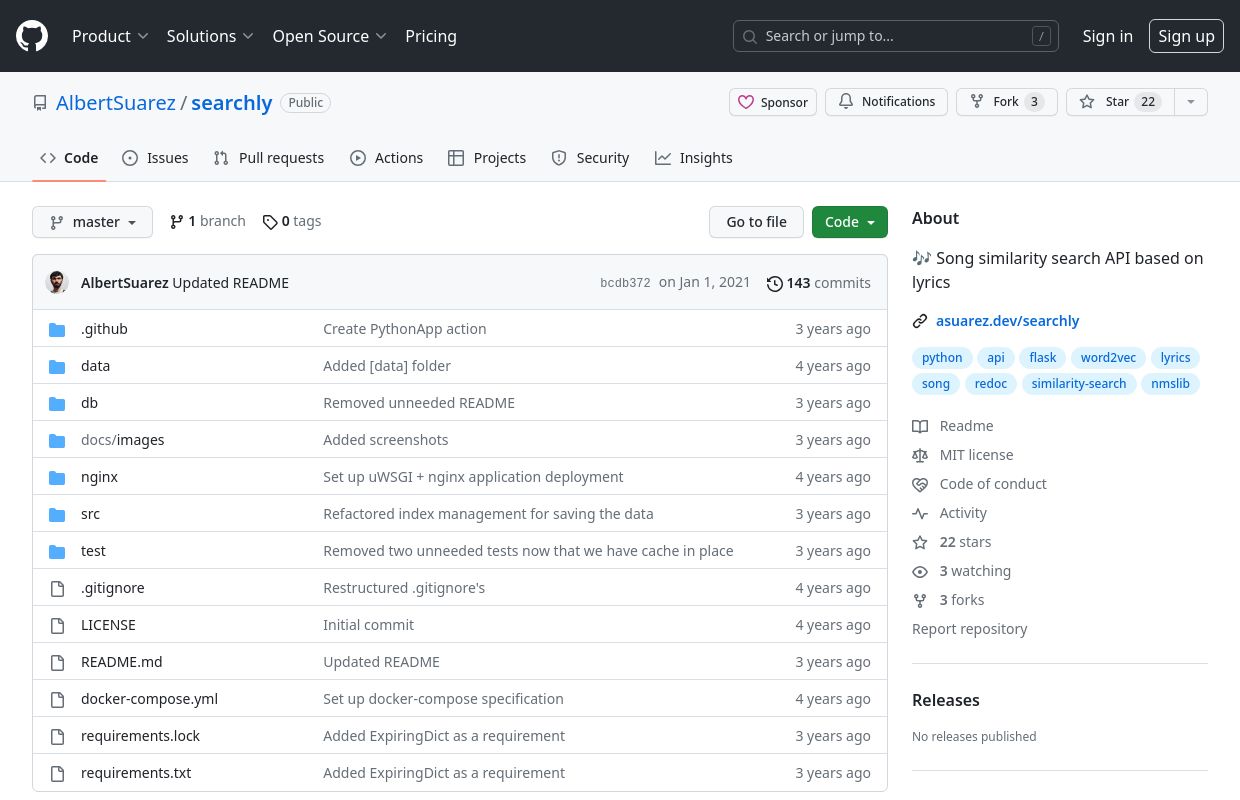Open the master branch selector dropdown
1240x800 pixels.
click(92, 222)
